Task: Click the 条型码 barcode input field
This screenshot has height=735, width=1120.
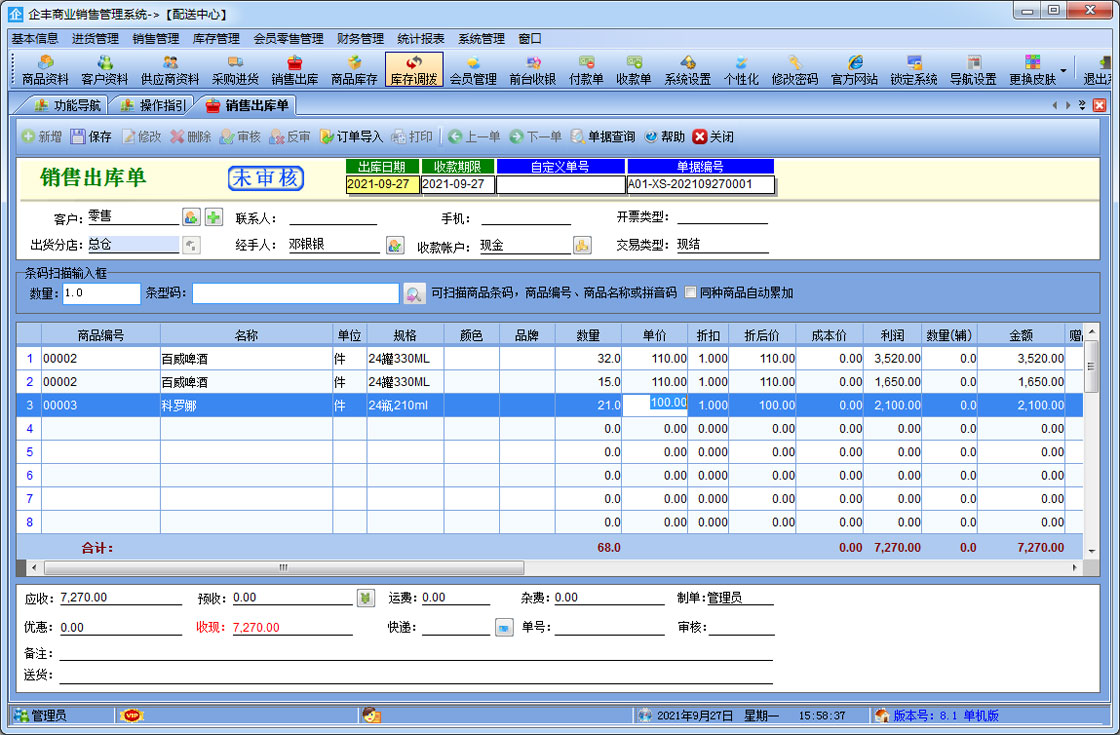Action: click(296, 293)
